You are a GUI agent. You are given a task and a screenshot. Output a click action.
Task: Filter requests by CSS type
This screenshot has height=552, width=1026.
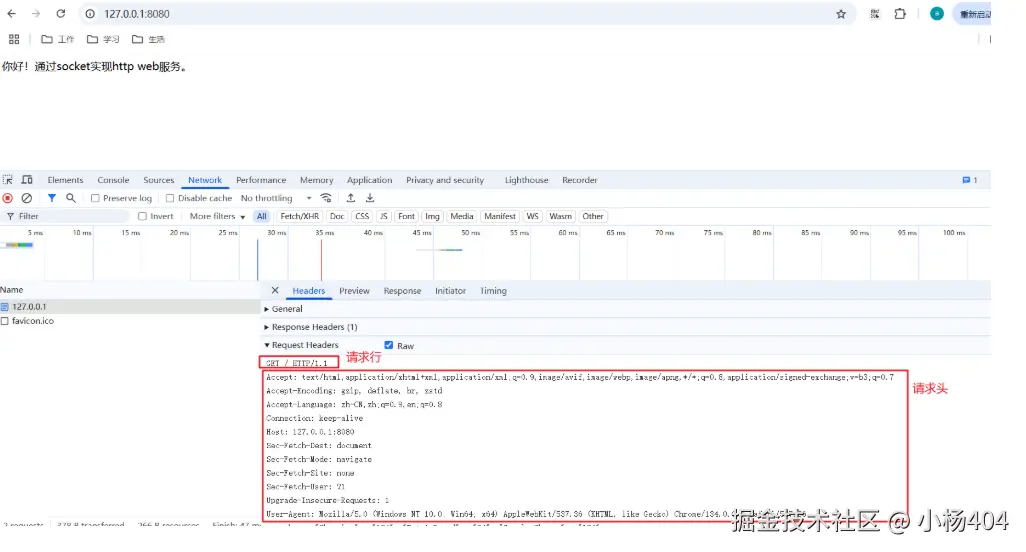tap(362, 216)
